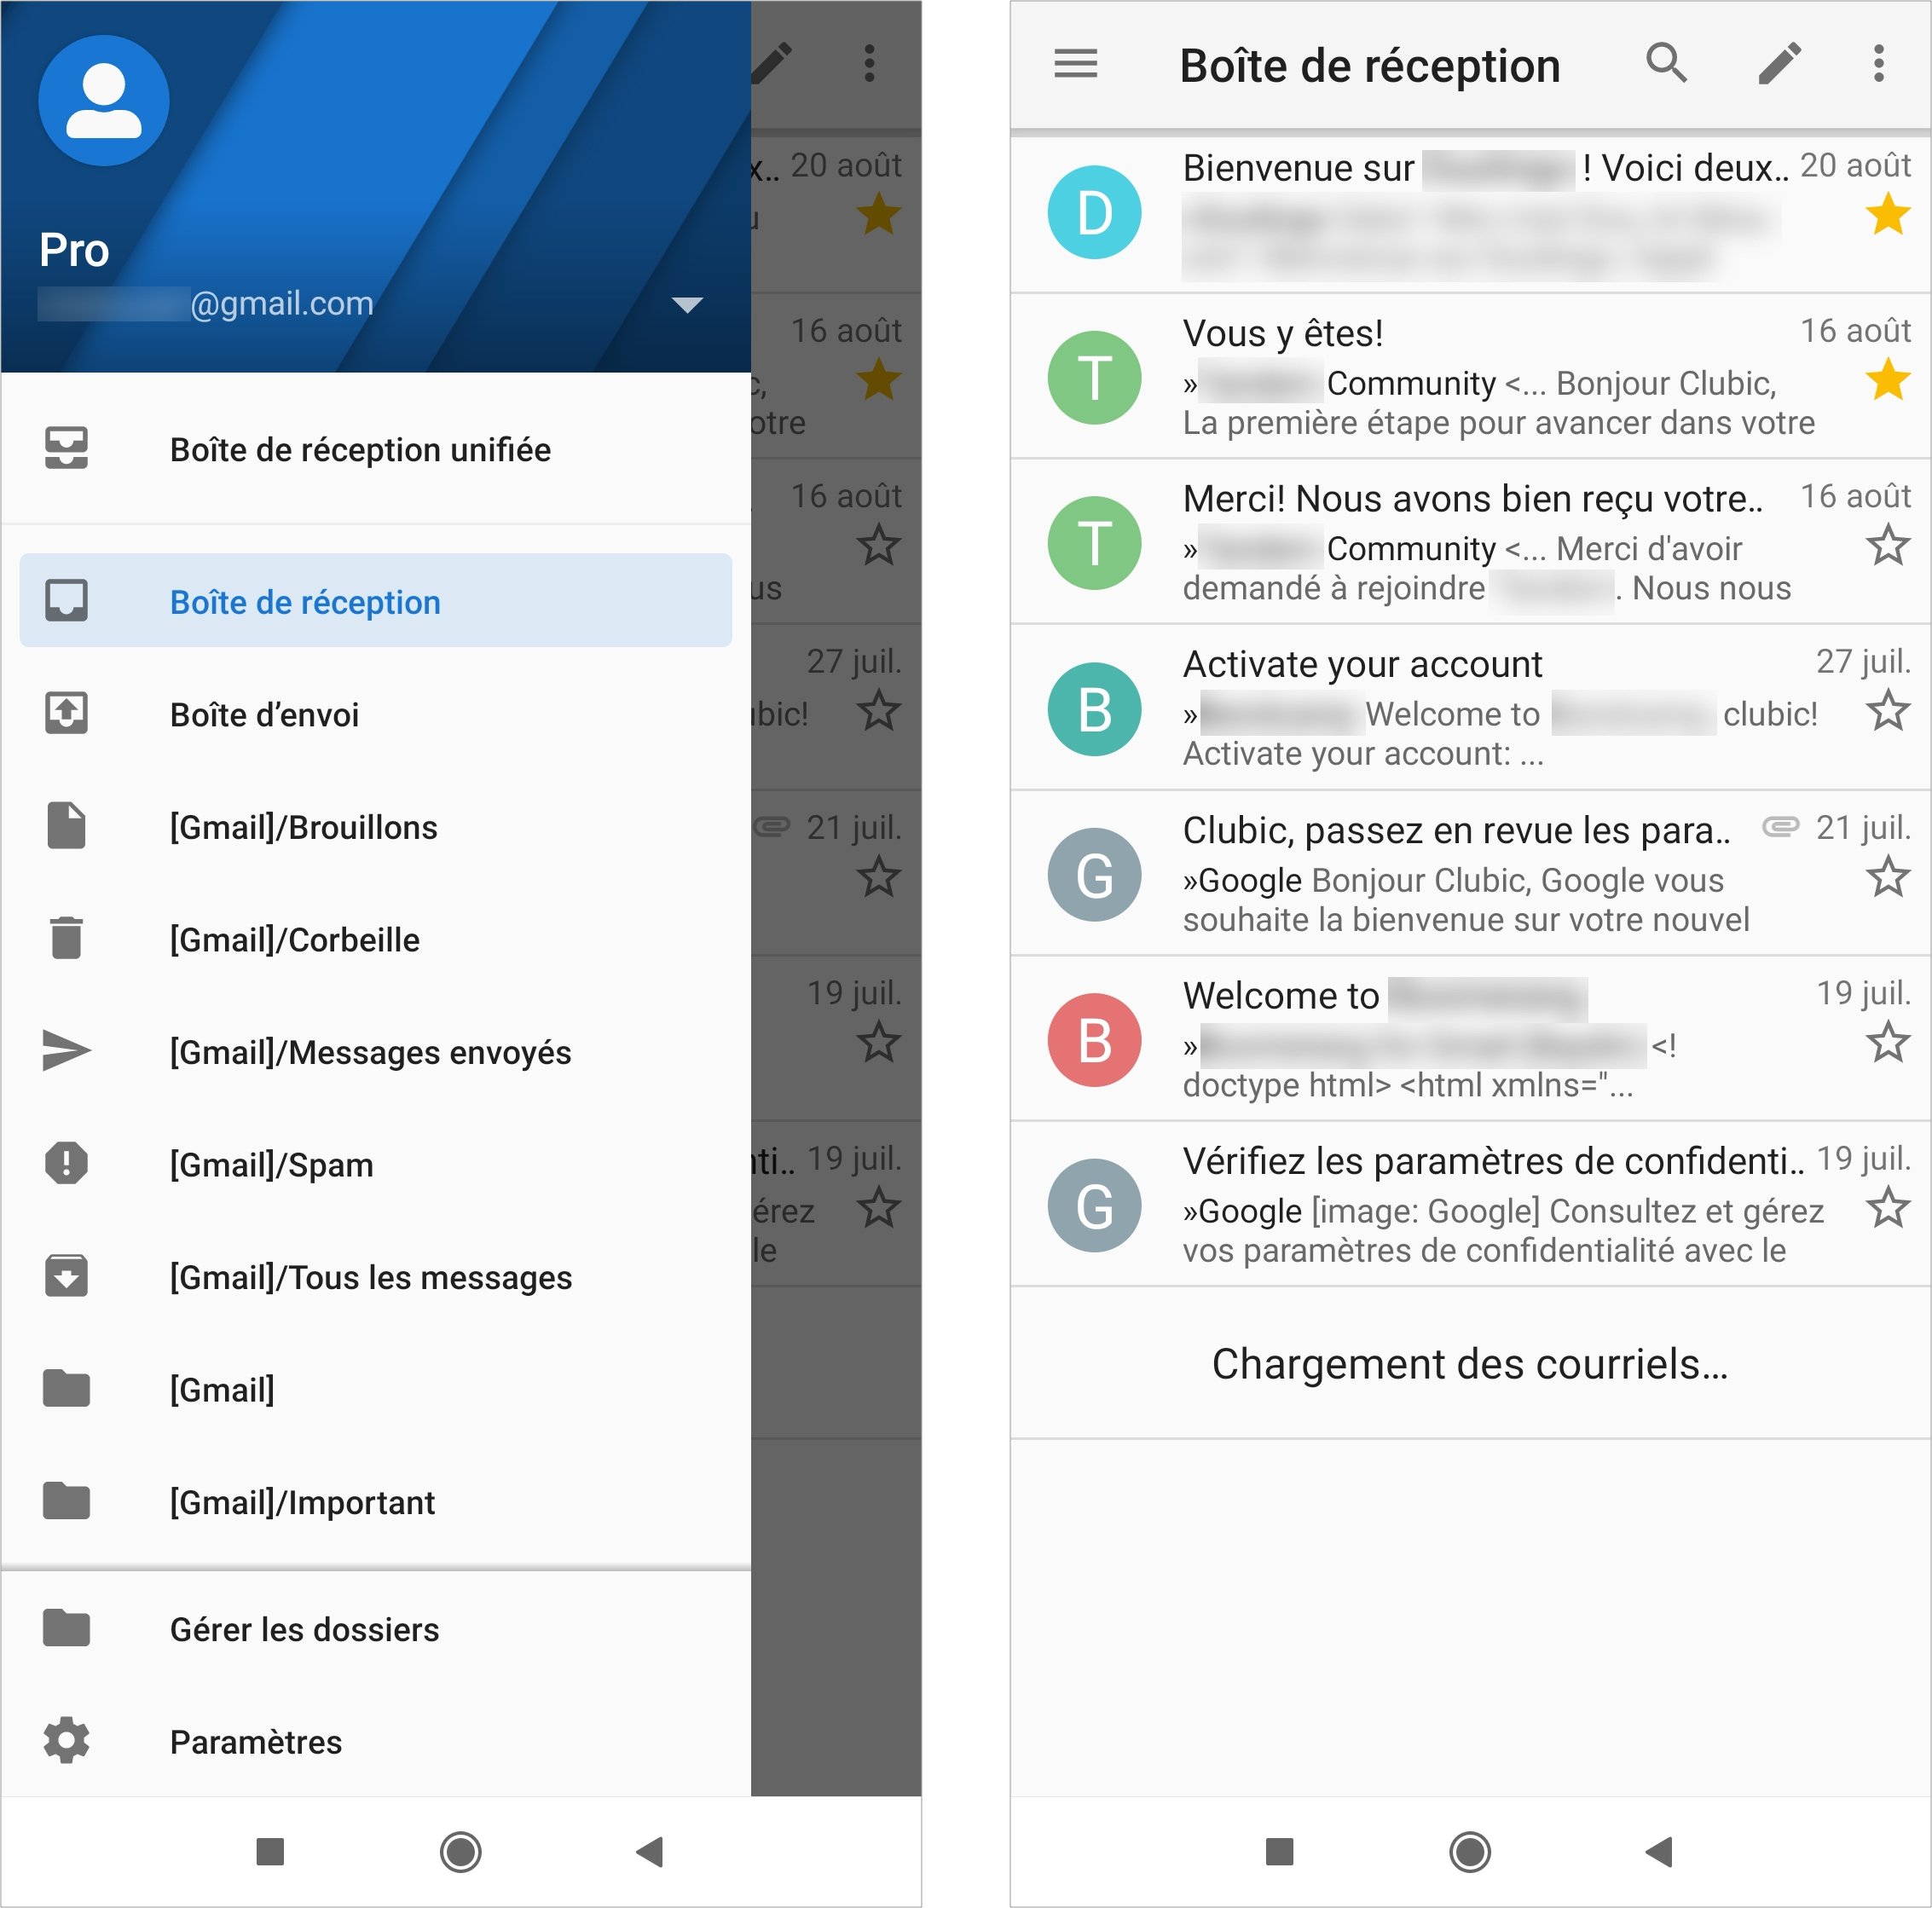Open Boîte de réception unifiée
Viewport: 1932px width, 1908px height.
coord(376,449)
